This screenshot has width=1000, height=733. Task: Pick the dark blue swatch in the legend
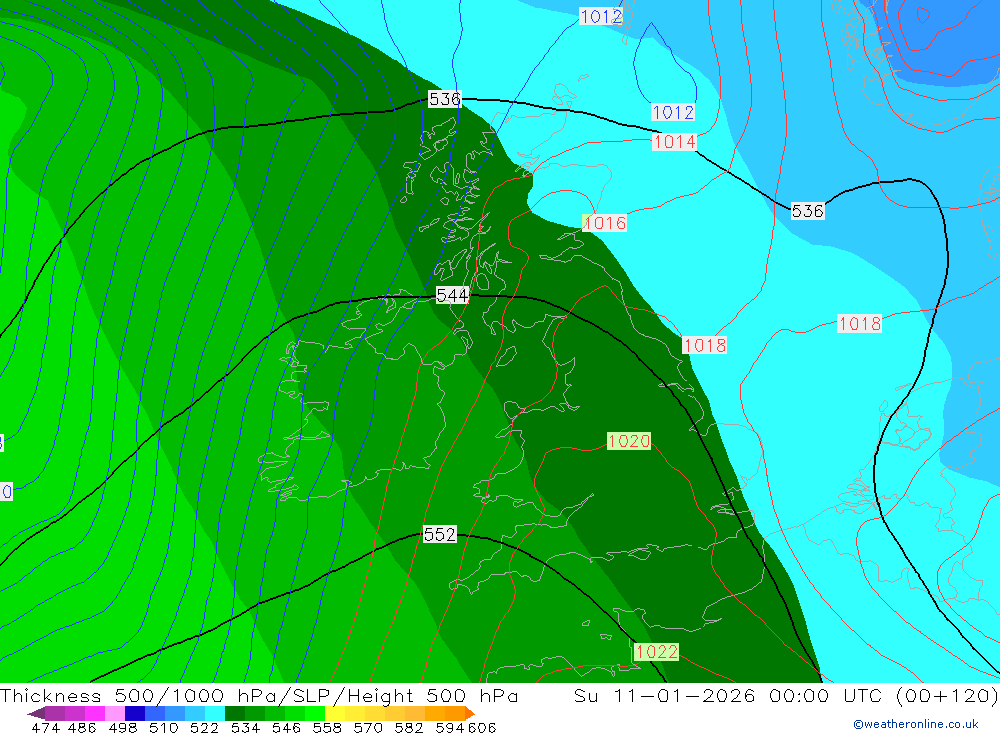click(135, 713)
